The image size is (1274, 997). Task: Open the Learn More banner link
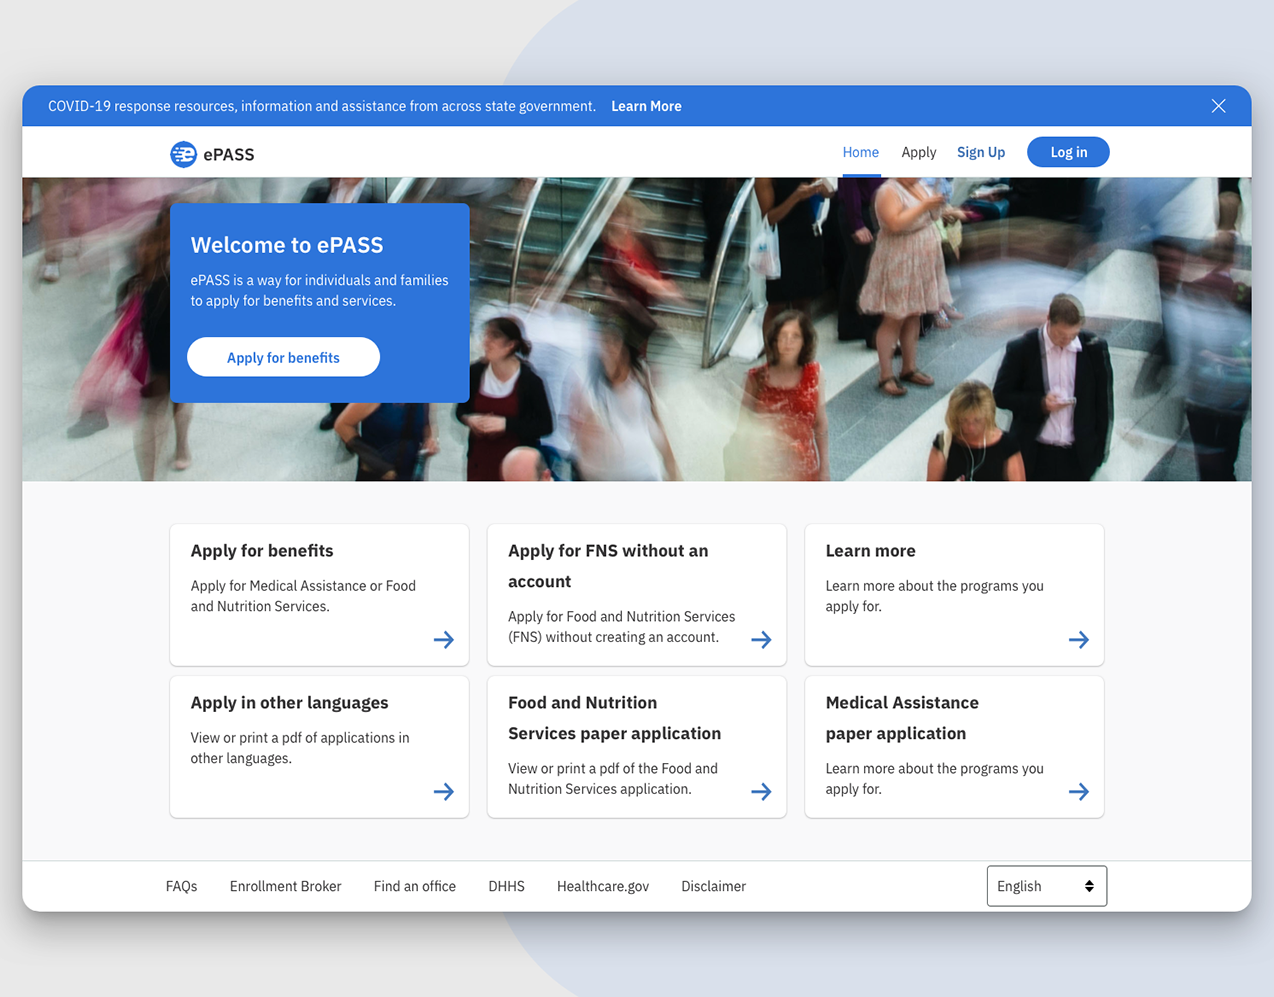(x=646, y=106)
